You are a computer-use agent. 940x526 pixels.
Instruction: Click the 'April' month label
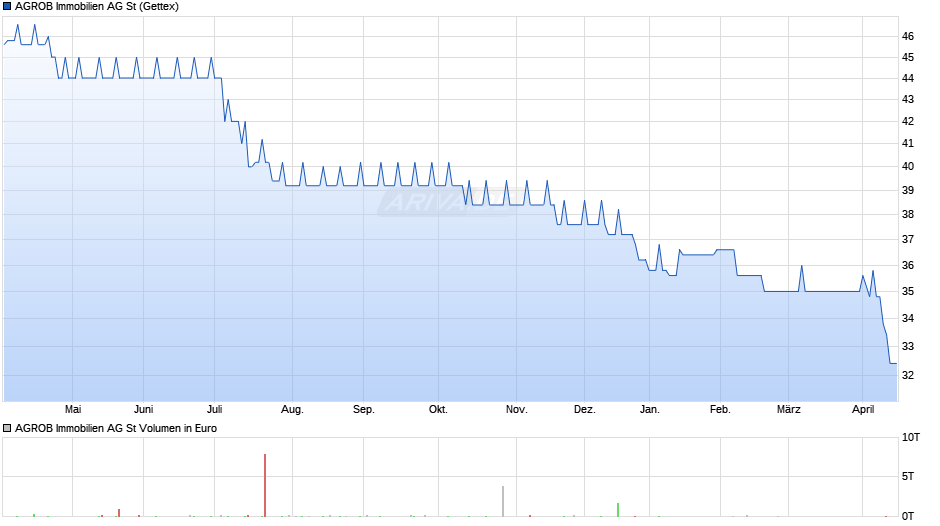tap(863, 409)
